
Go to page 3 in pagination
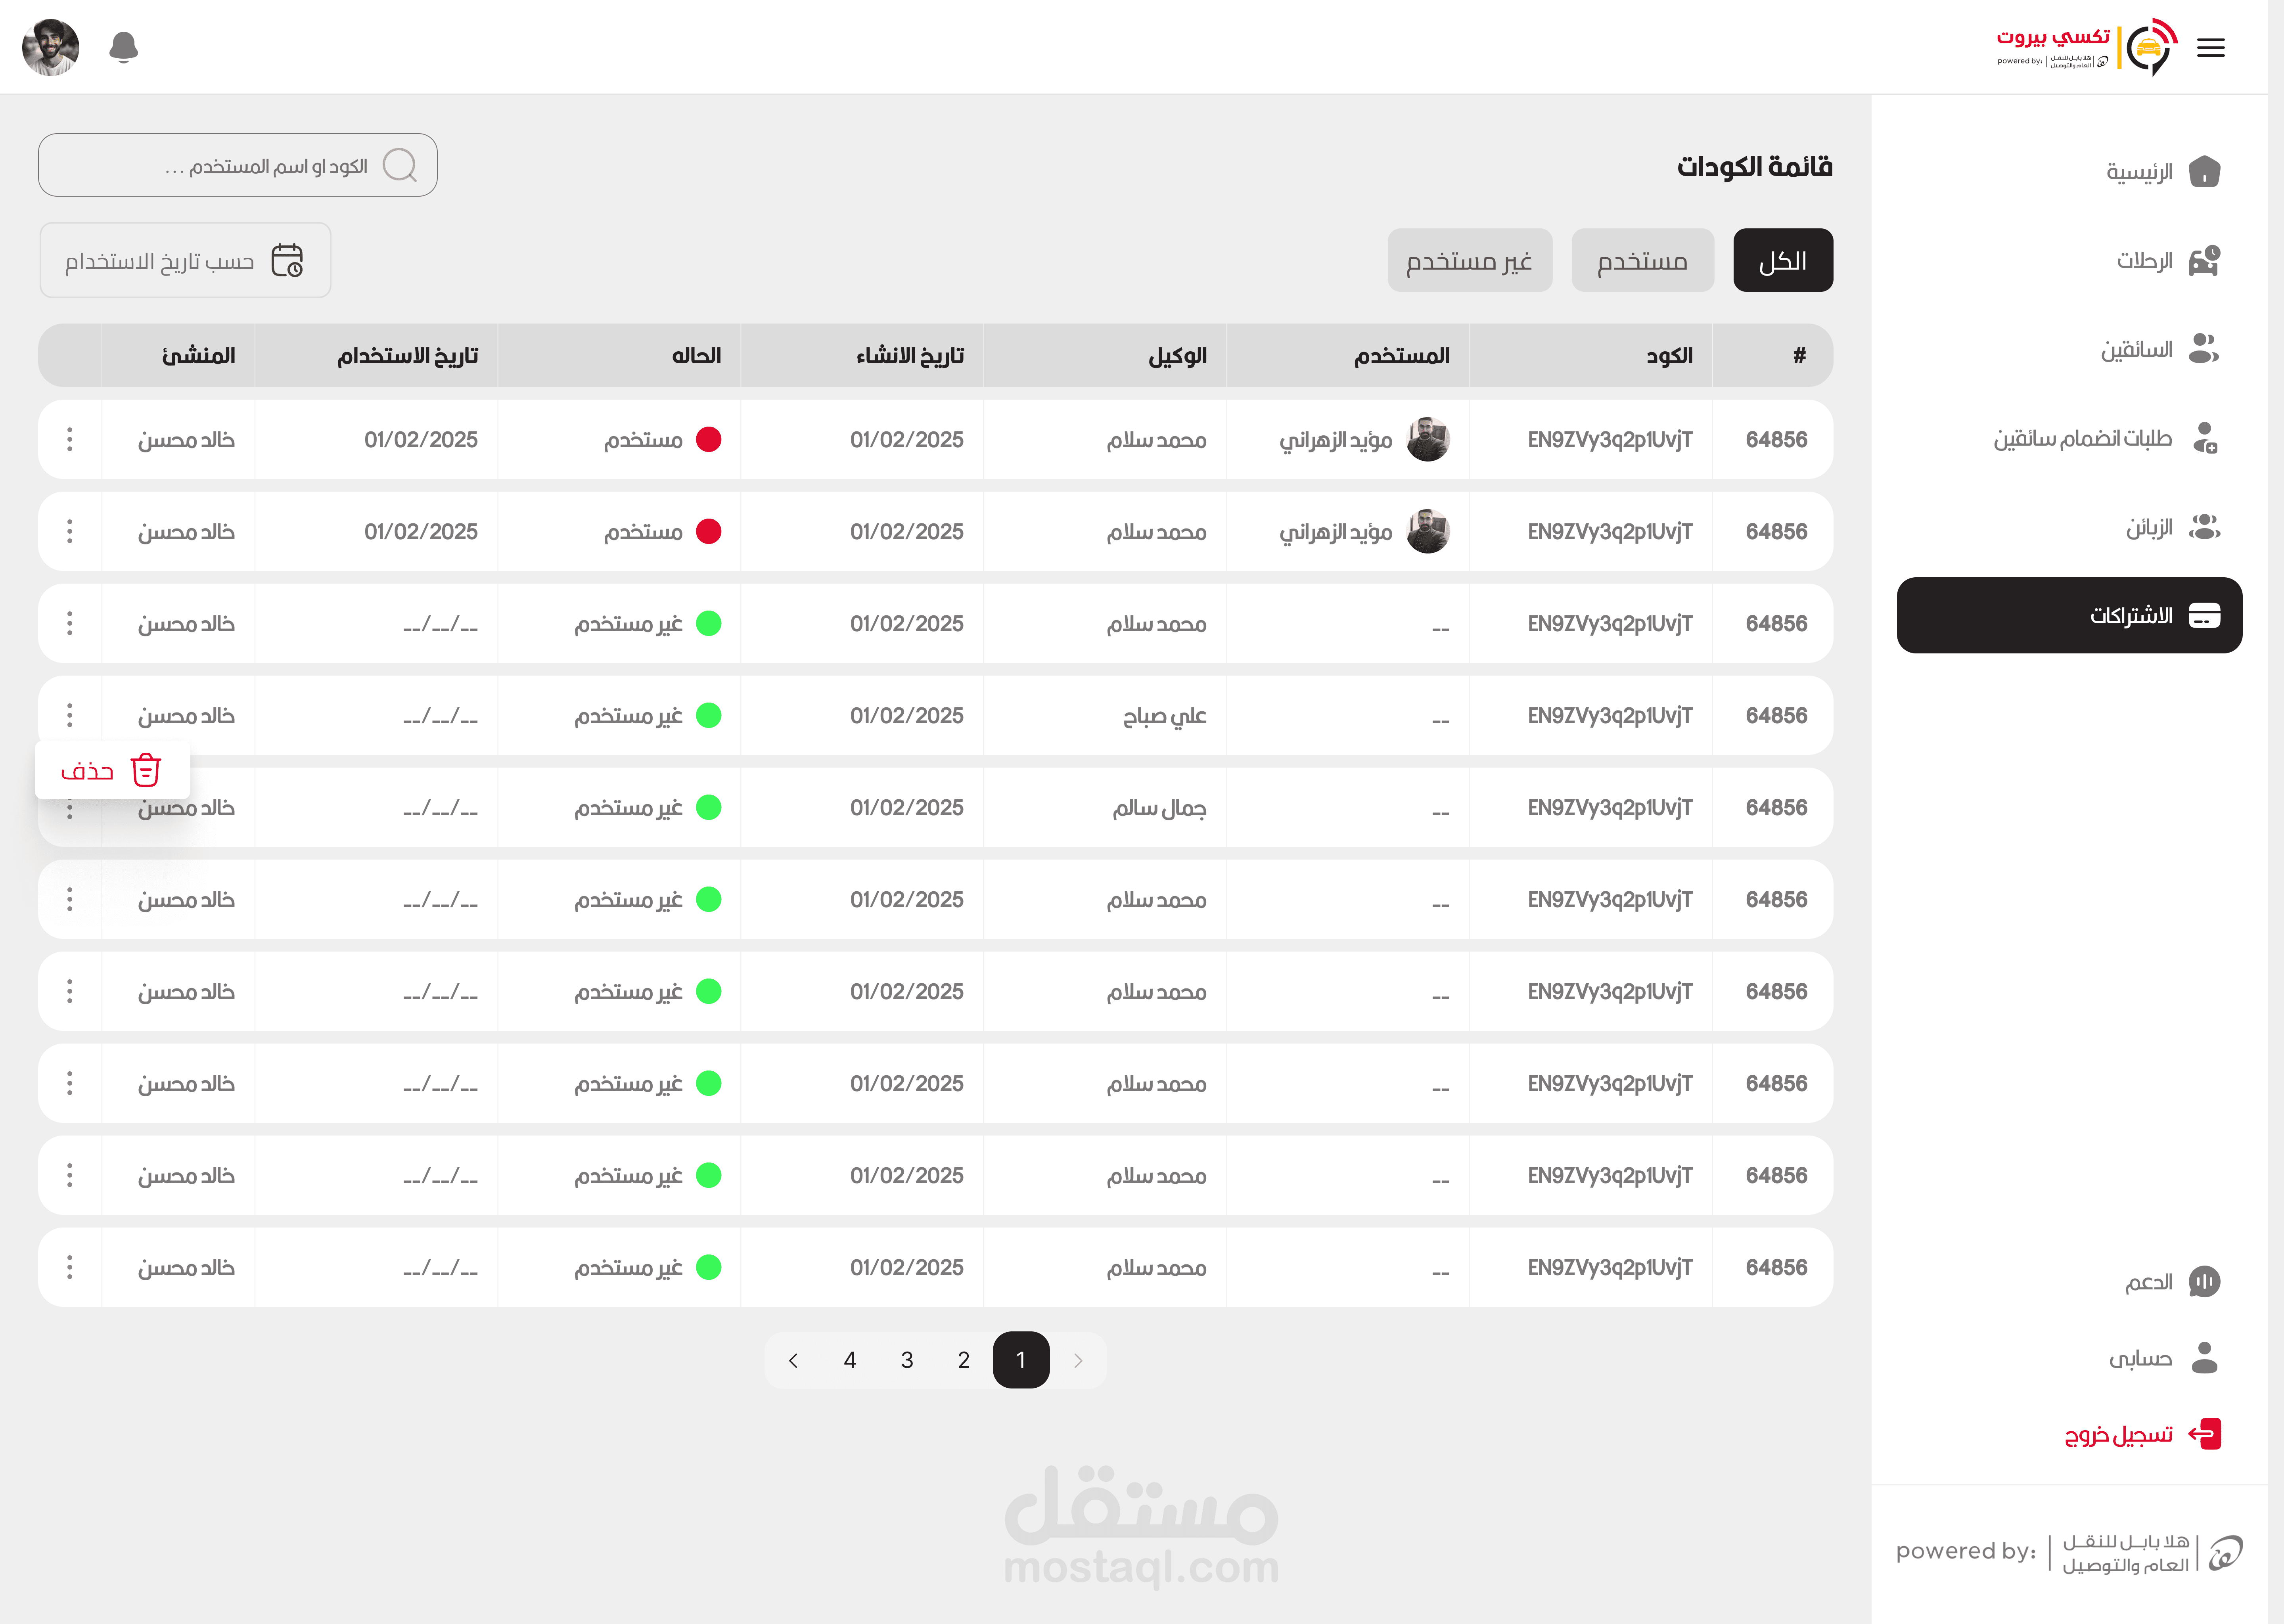[x=906, y=1360]
